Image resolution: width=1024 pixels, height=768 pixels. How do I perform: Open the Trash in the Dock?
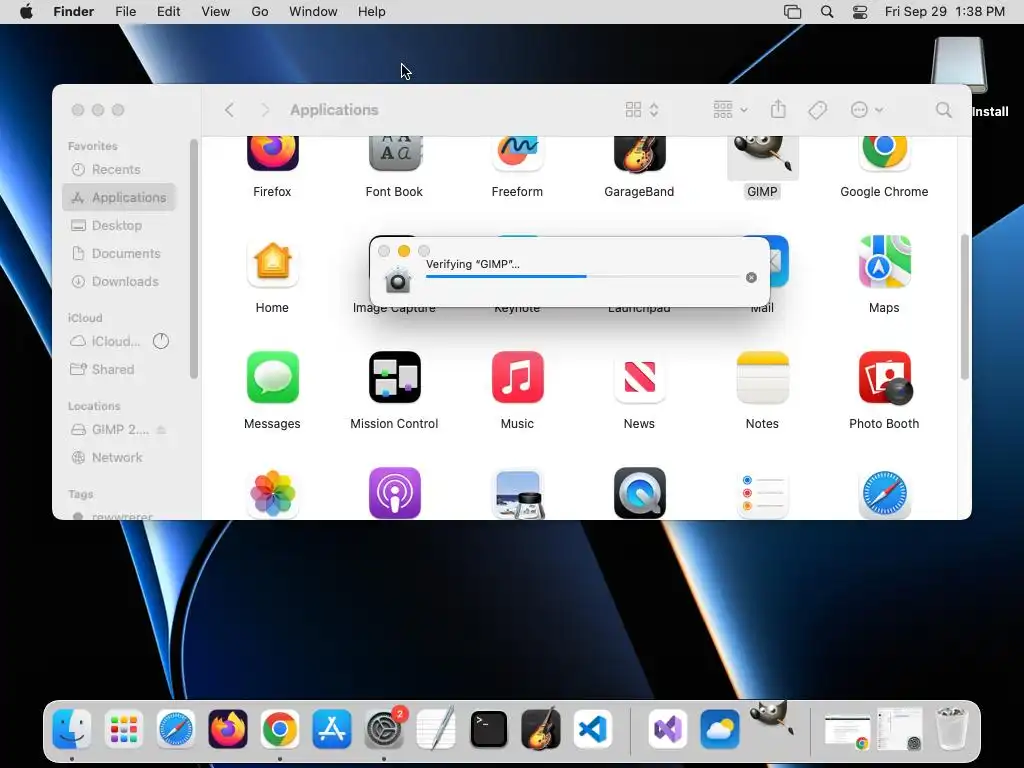[x=952, y=728]
